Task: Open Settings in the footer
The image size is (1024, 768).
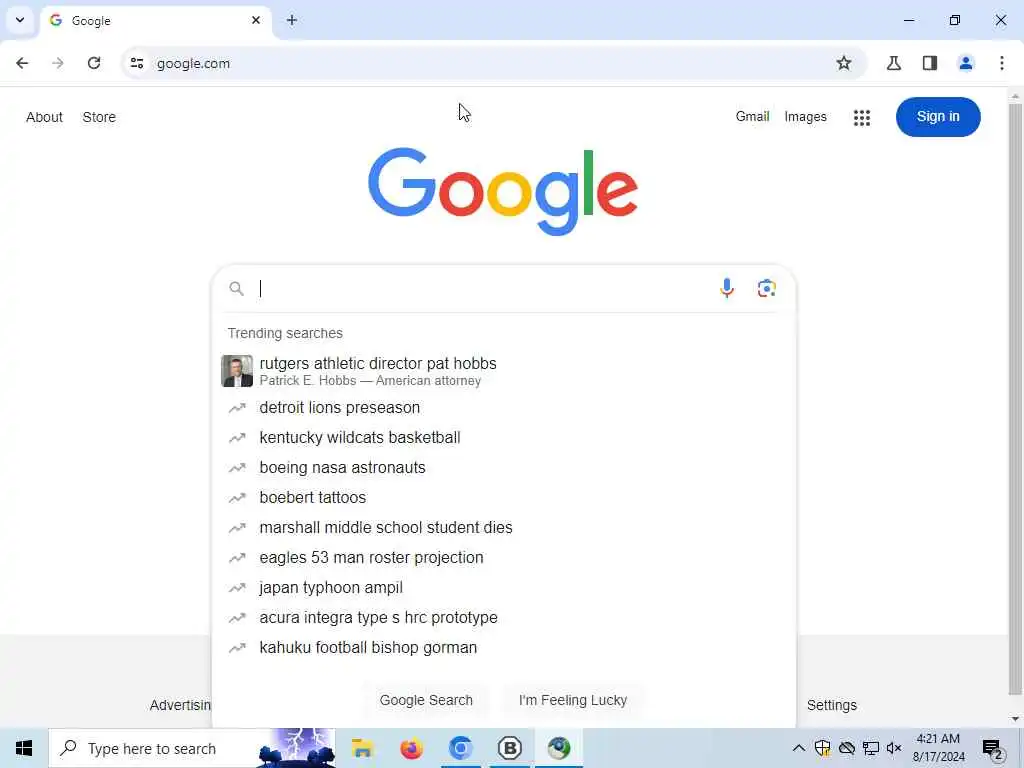Action: 831,705
